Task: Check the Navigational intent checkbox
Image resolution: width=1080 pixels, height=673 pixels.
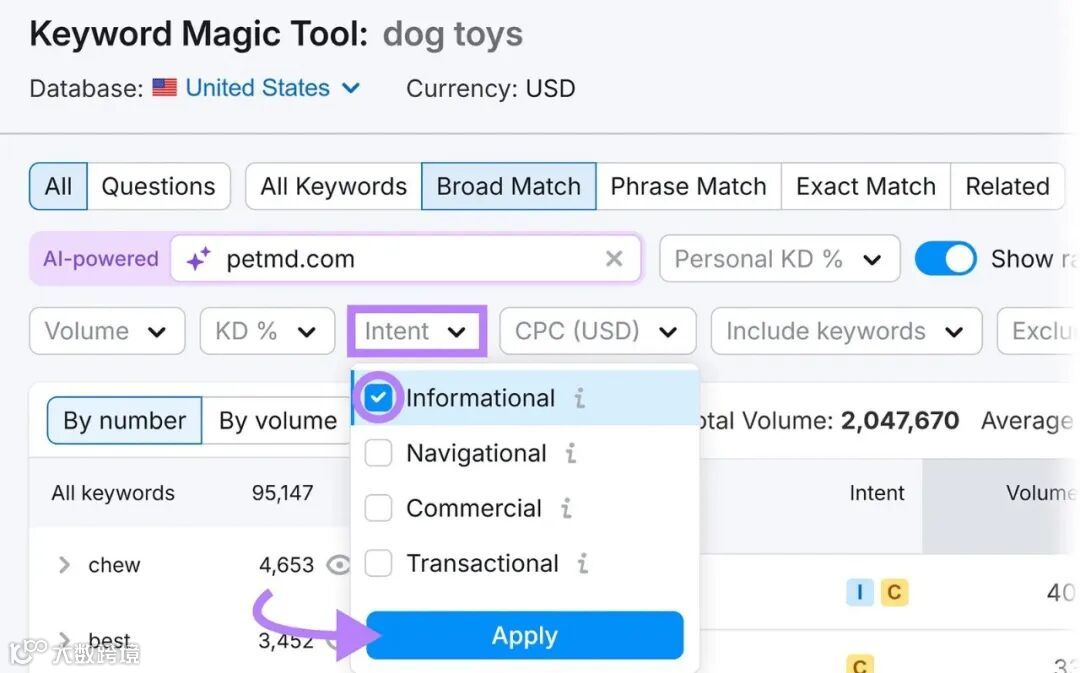Action: point(378,453)
